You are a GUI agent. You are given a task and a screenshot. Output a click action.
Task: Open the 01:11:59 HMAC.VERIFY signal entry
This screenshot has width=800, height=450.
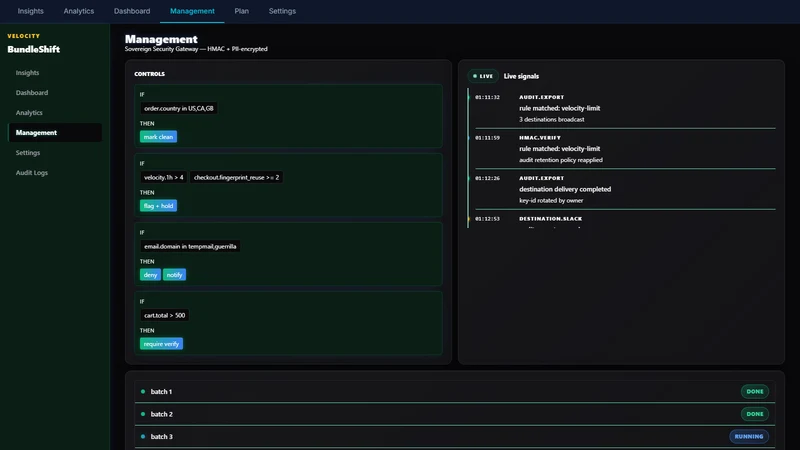pos(625,148)
